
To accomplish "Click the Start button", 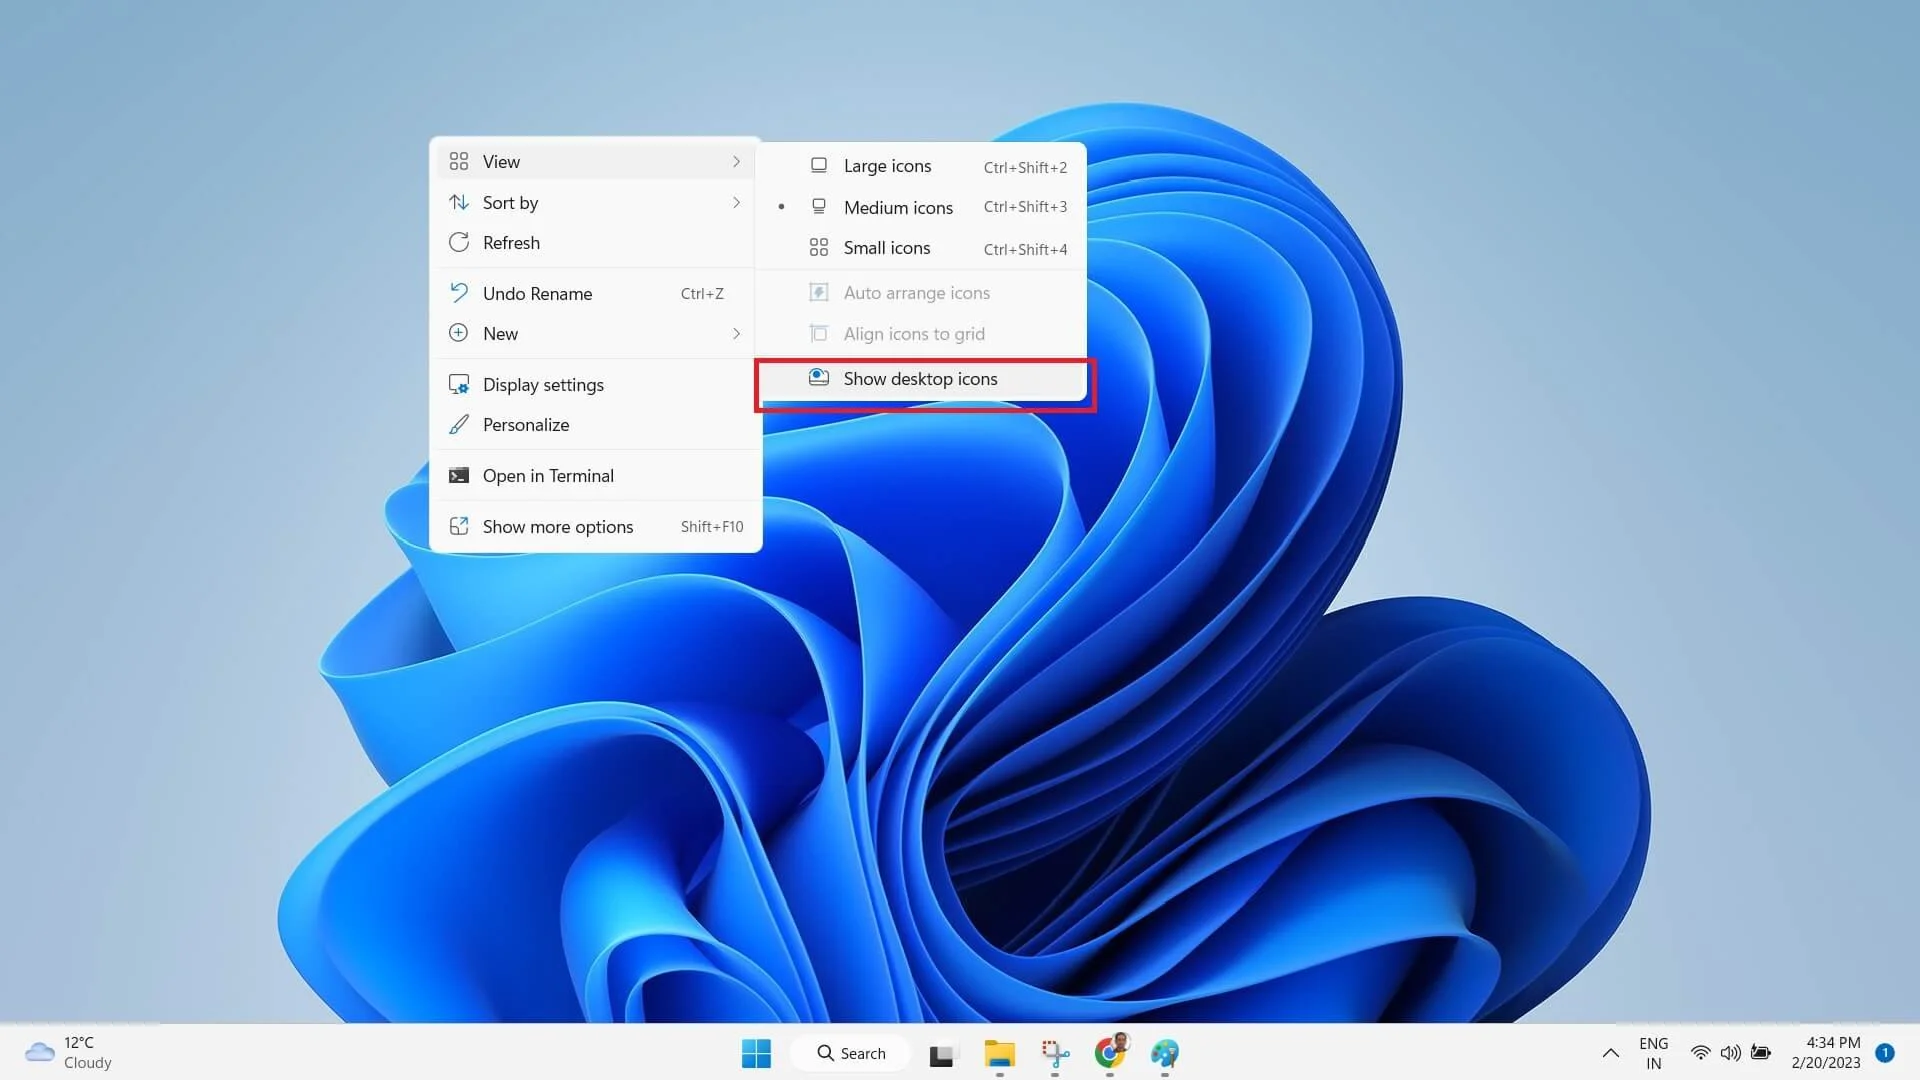I will (757, 1053).
